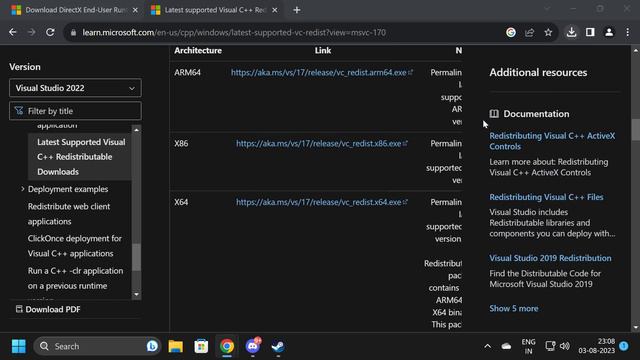The height and width of the screenshot is (360, 640).
Task: Select Latest Supported Visual C++ Redistributable Downloads
Action: coord(81,157)
